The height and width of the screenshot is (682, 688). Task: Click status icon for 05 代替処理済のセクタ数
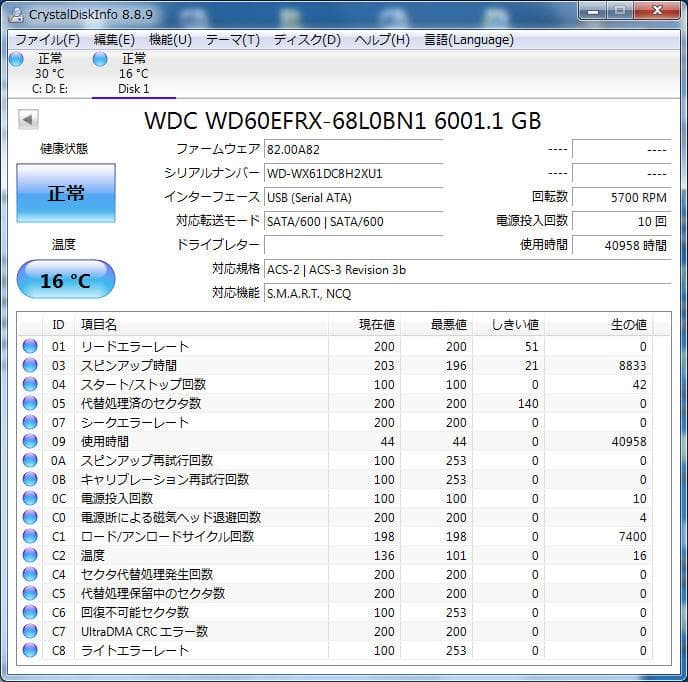coord(30,403)
